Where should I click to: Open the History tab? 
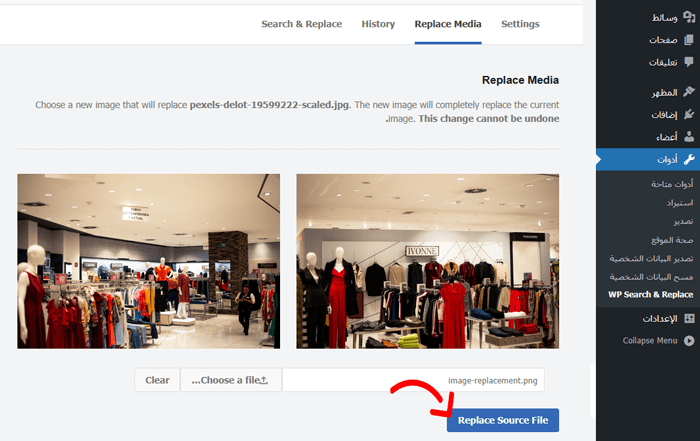(x=378, y=24)
